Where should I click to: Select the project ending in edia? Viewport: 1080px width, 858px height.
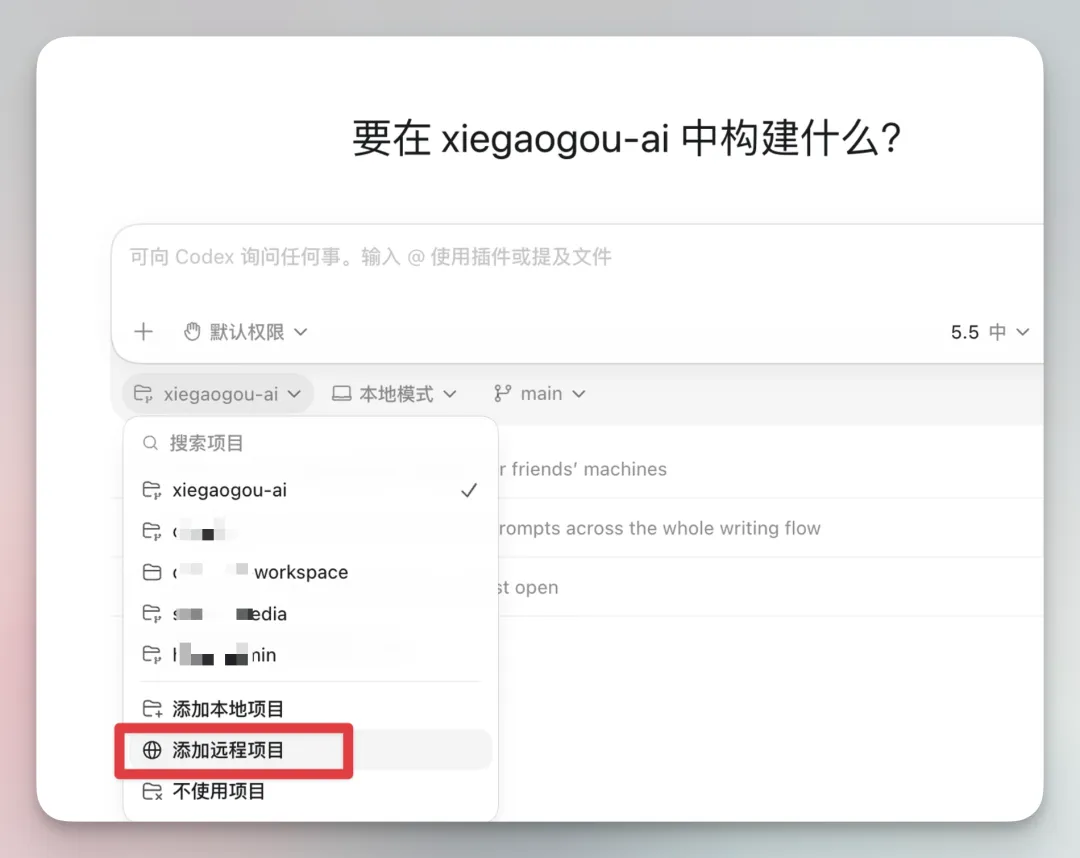tap(311, 614)
